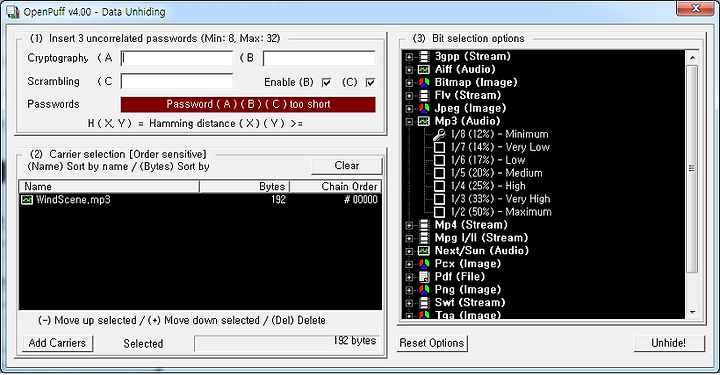Check the 1/3 (33%) Very High option
This screenshot has width=720, height=375.
pyautogui.click(x=439, y=199)
